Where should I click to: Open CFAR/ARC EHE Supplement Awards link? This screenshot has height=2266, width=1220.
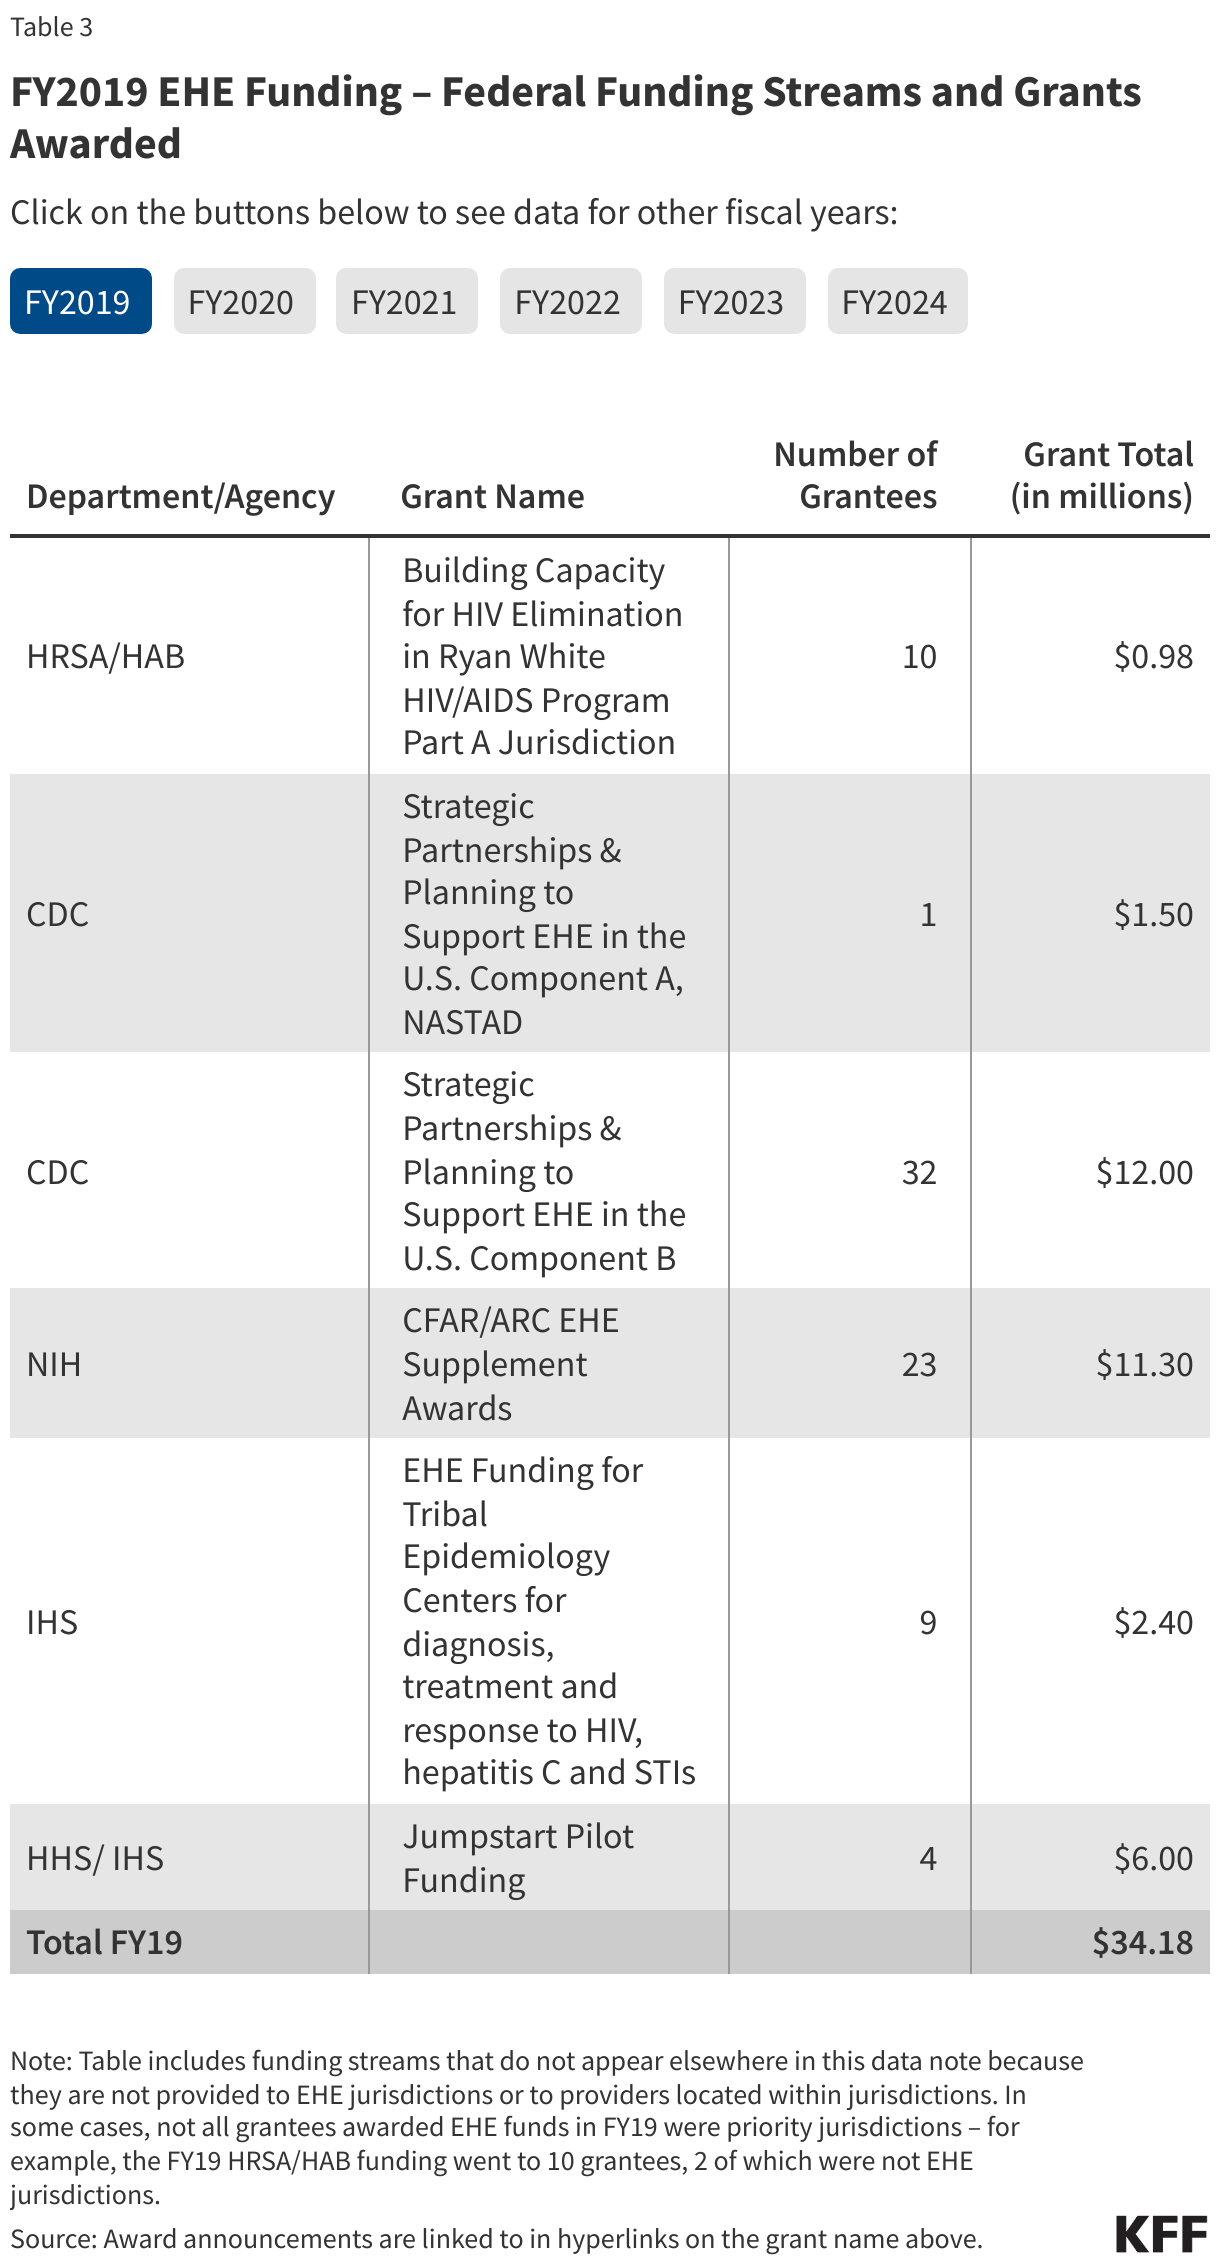point(510,1364)
